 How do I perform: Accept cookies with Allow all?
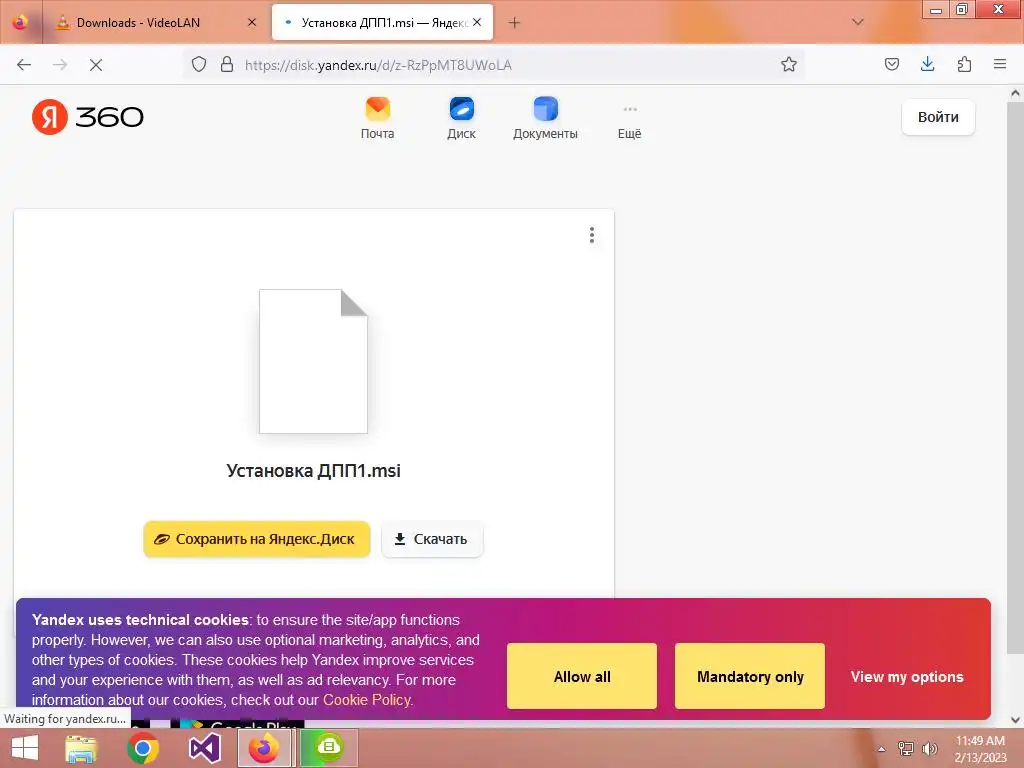click(582, 677)
